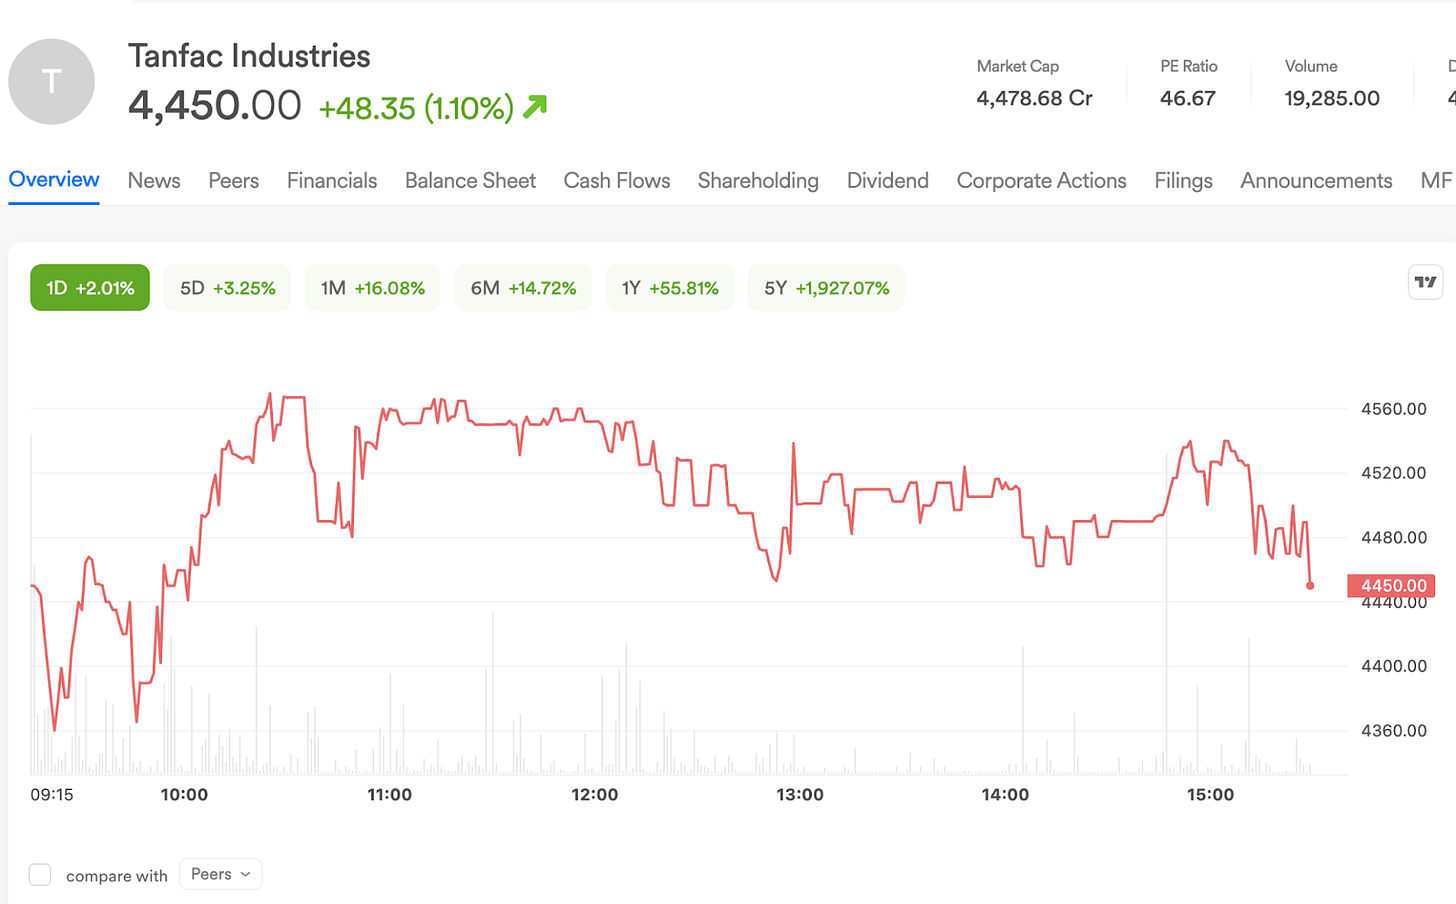This screenshot has width=1456, height=904.
Task: Open the MF tab
Action: click(1437, 181)
